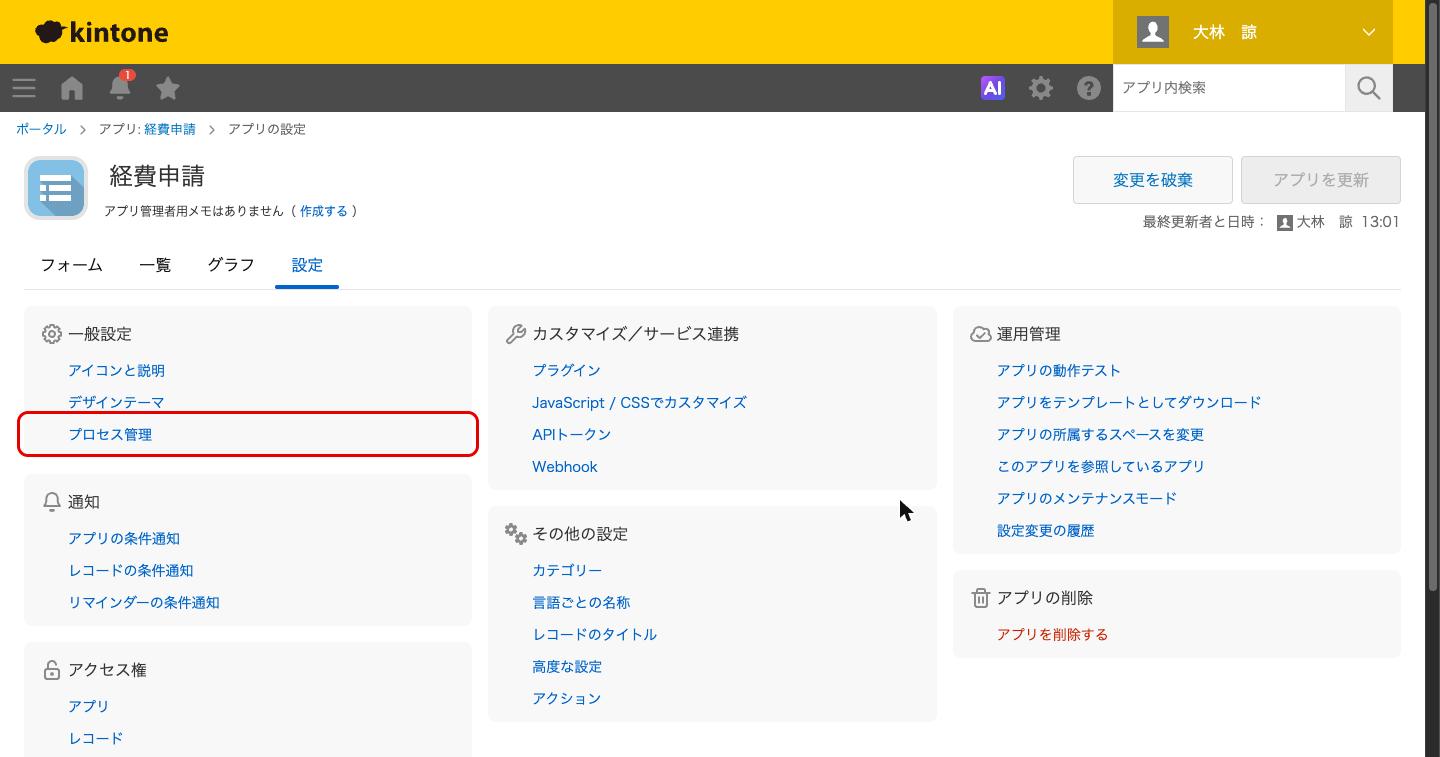Click アプリをテンプレートとしてダウンロード link
The width and height of the screenshot is (1440, 757).
[1129, 402]
